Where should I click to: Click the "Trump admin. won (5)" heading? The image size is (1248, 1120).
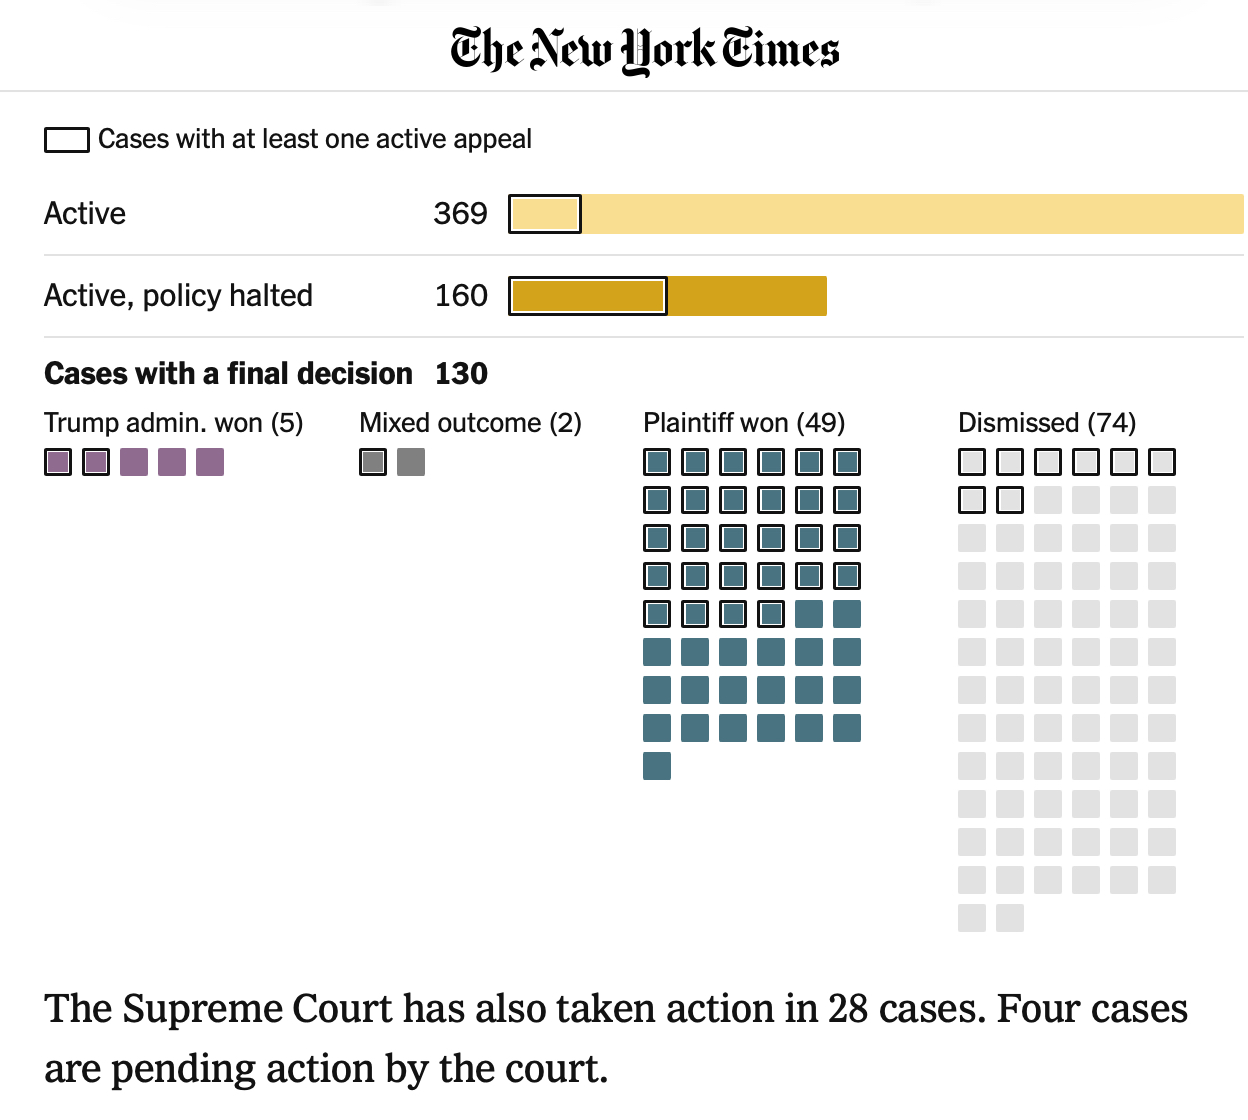(x=174, y=423)
